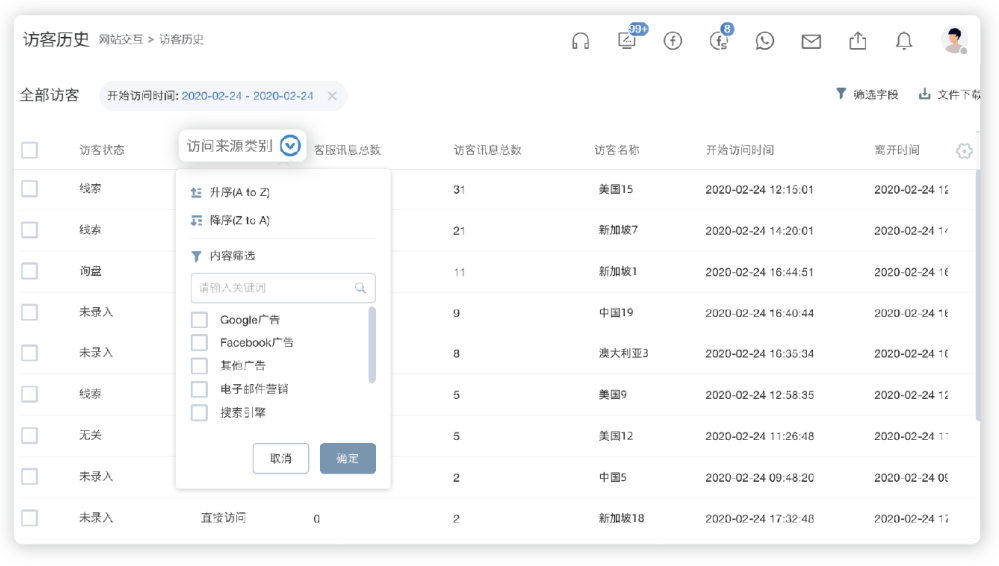Select the row checkbox for 中国5

(29, 476)
